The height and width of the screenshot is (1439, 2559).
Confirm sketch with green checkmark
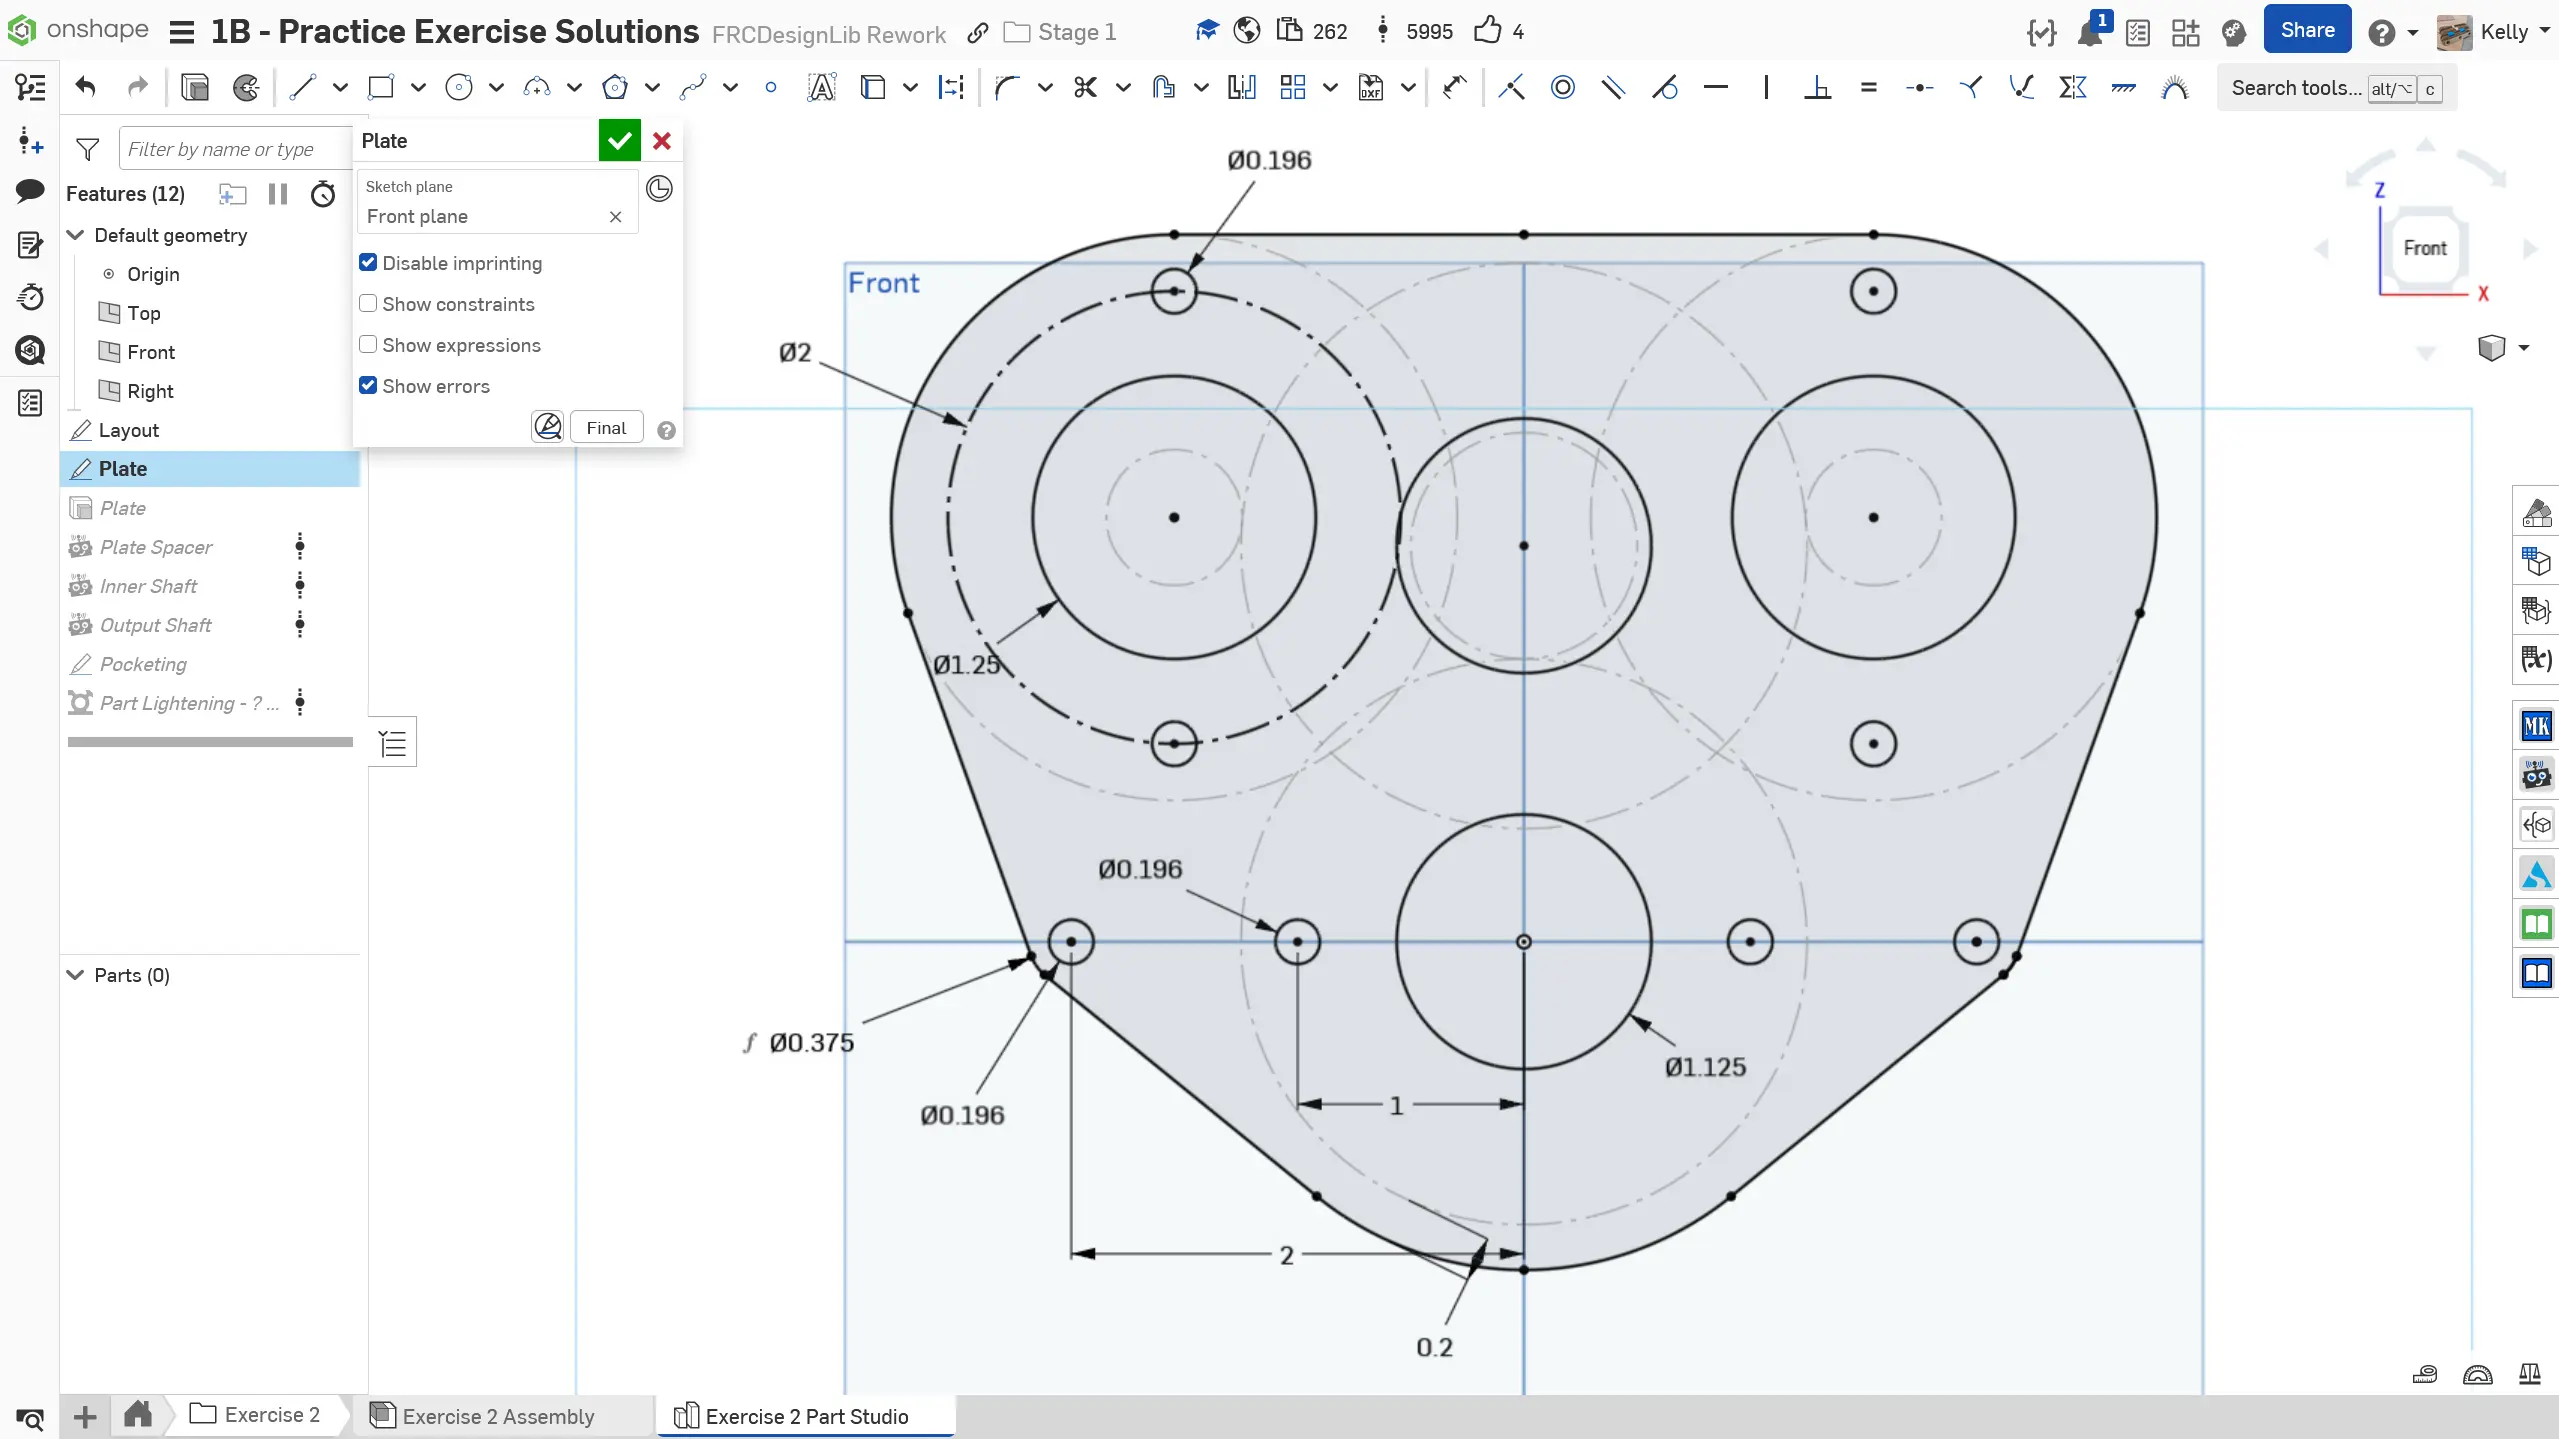[x=619, y=141]
